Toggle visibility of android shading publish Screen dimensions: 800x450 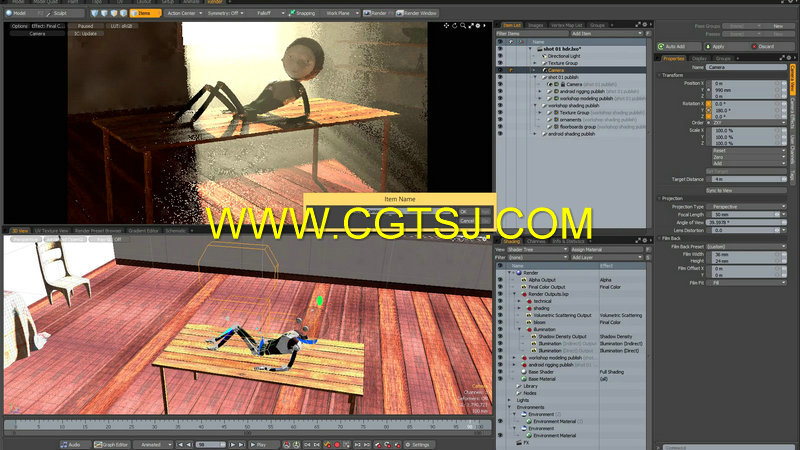[x=500, y=134]
